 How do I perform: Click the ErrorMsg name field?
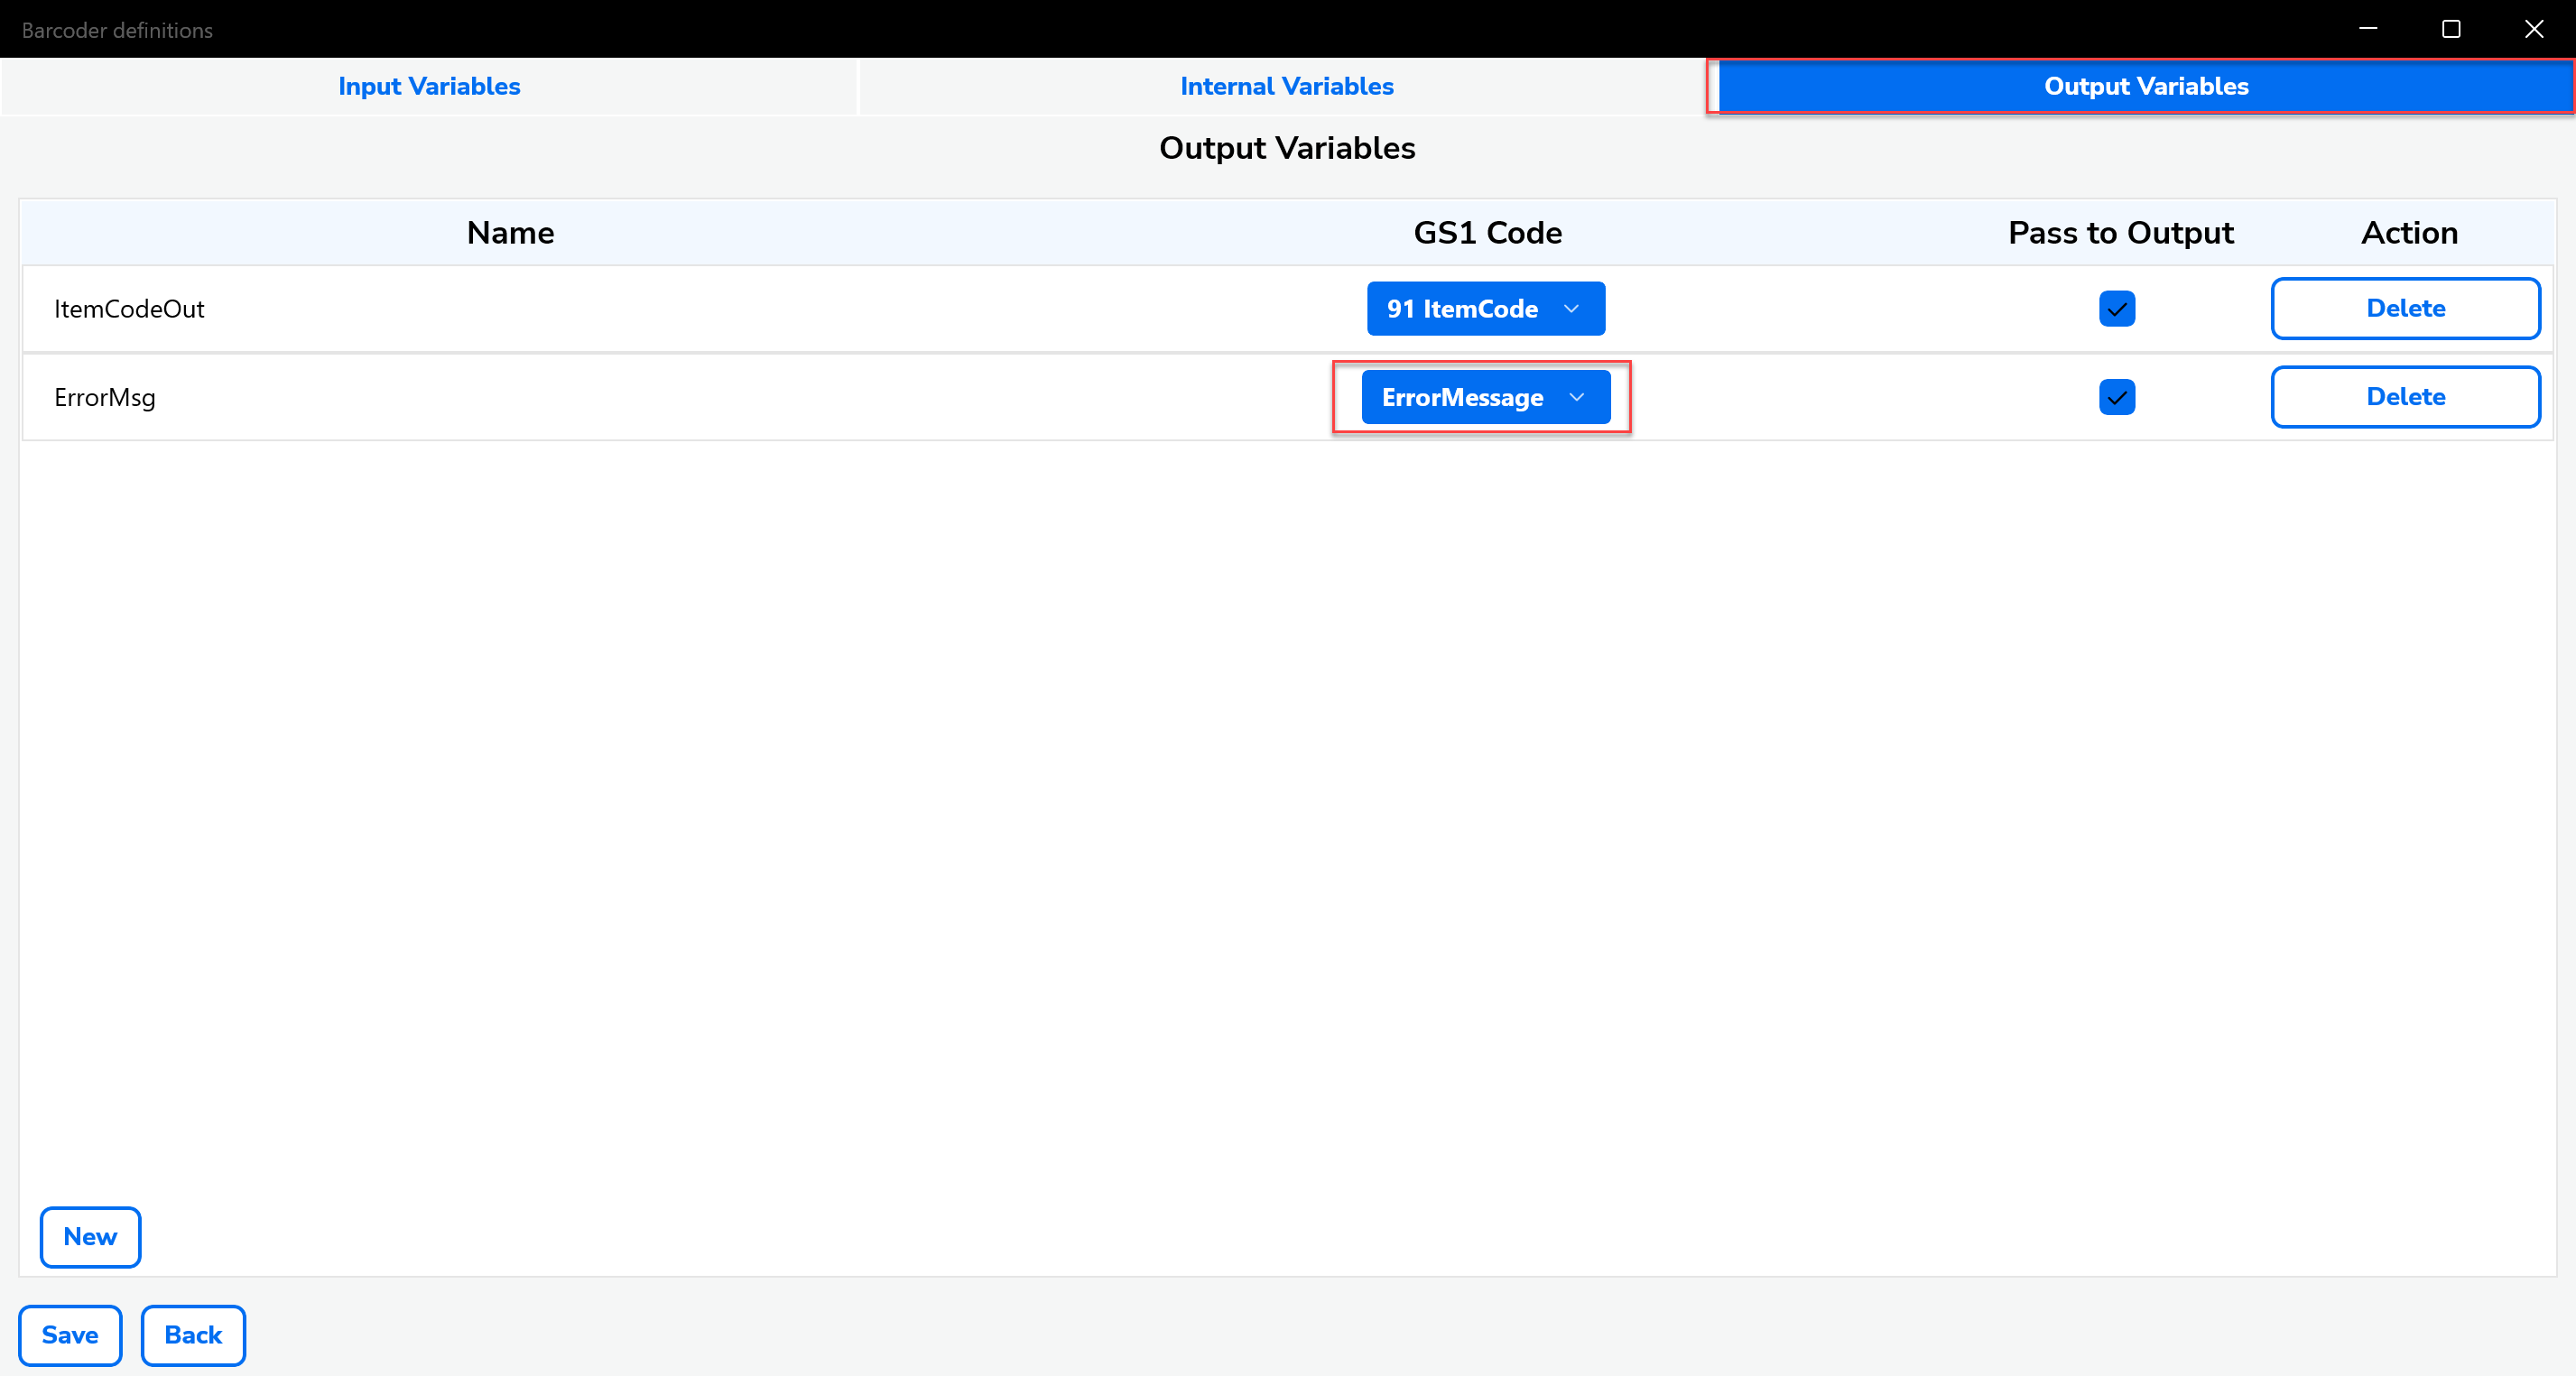pos(105,398)
